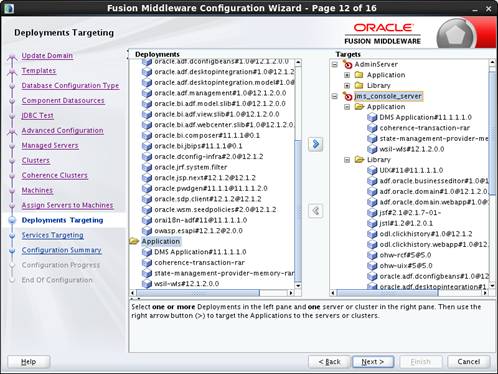498x374 pixels.
Task: Click the Back button
Action: (329, 362)
